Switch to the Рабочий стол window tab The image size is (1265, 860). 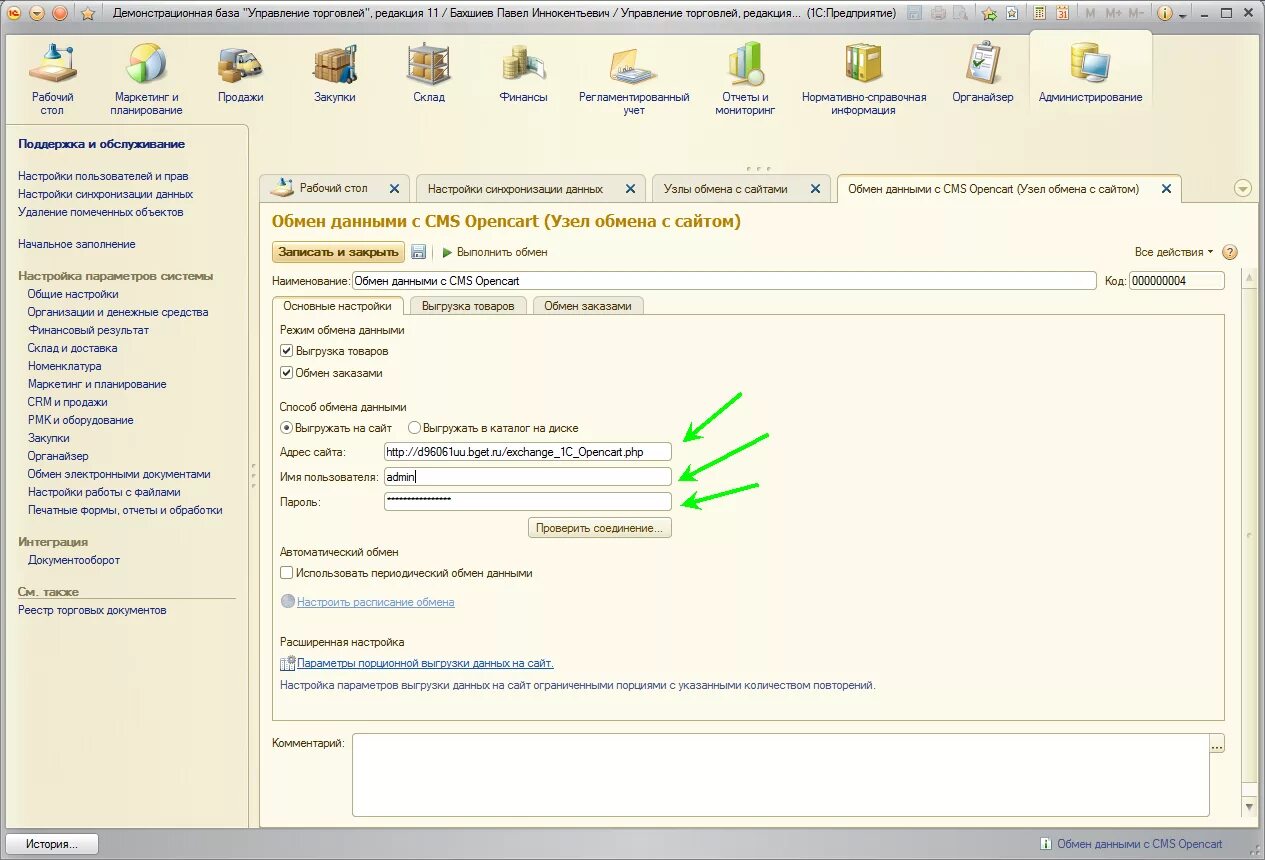[x=334, y=188]
